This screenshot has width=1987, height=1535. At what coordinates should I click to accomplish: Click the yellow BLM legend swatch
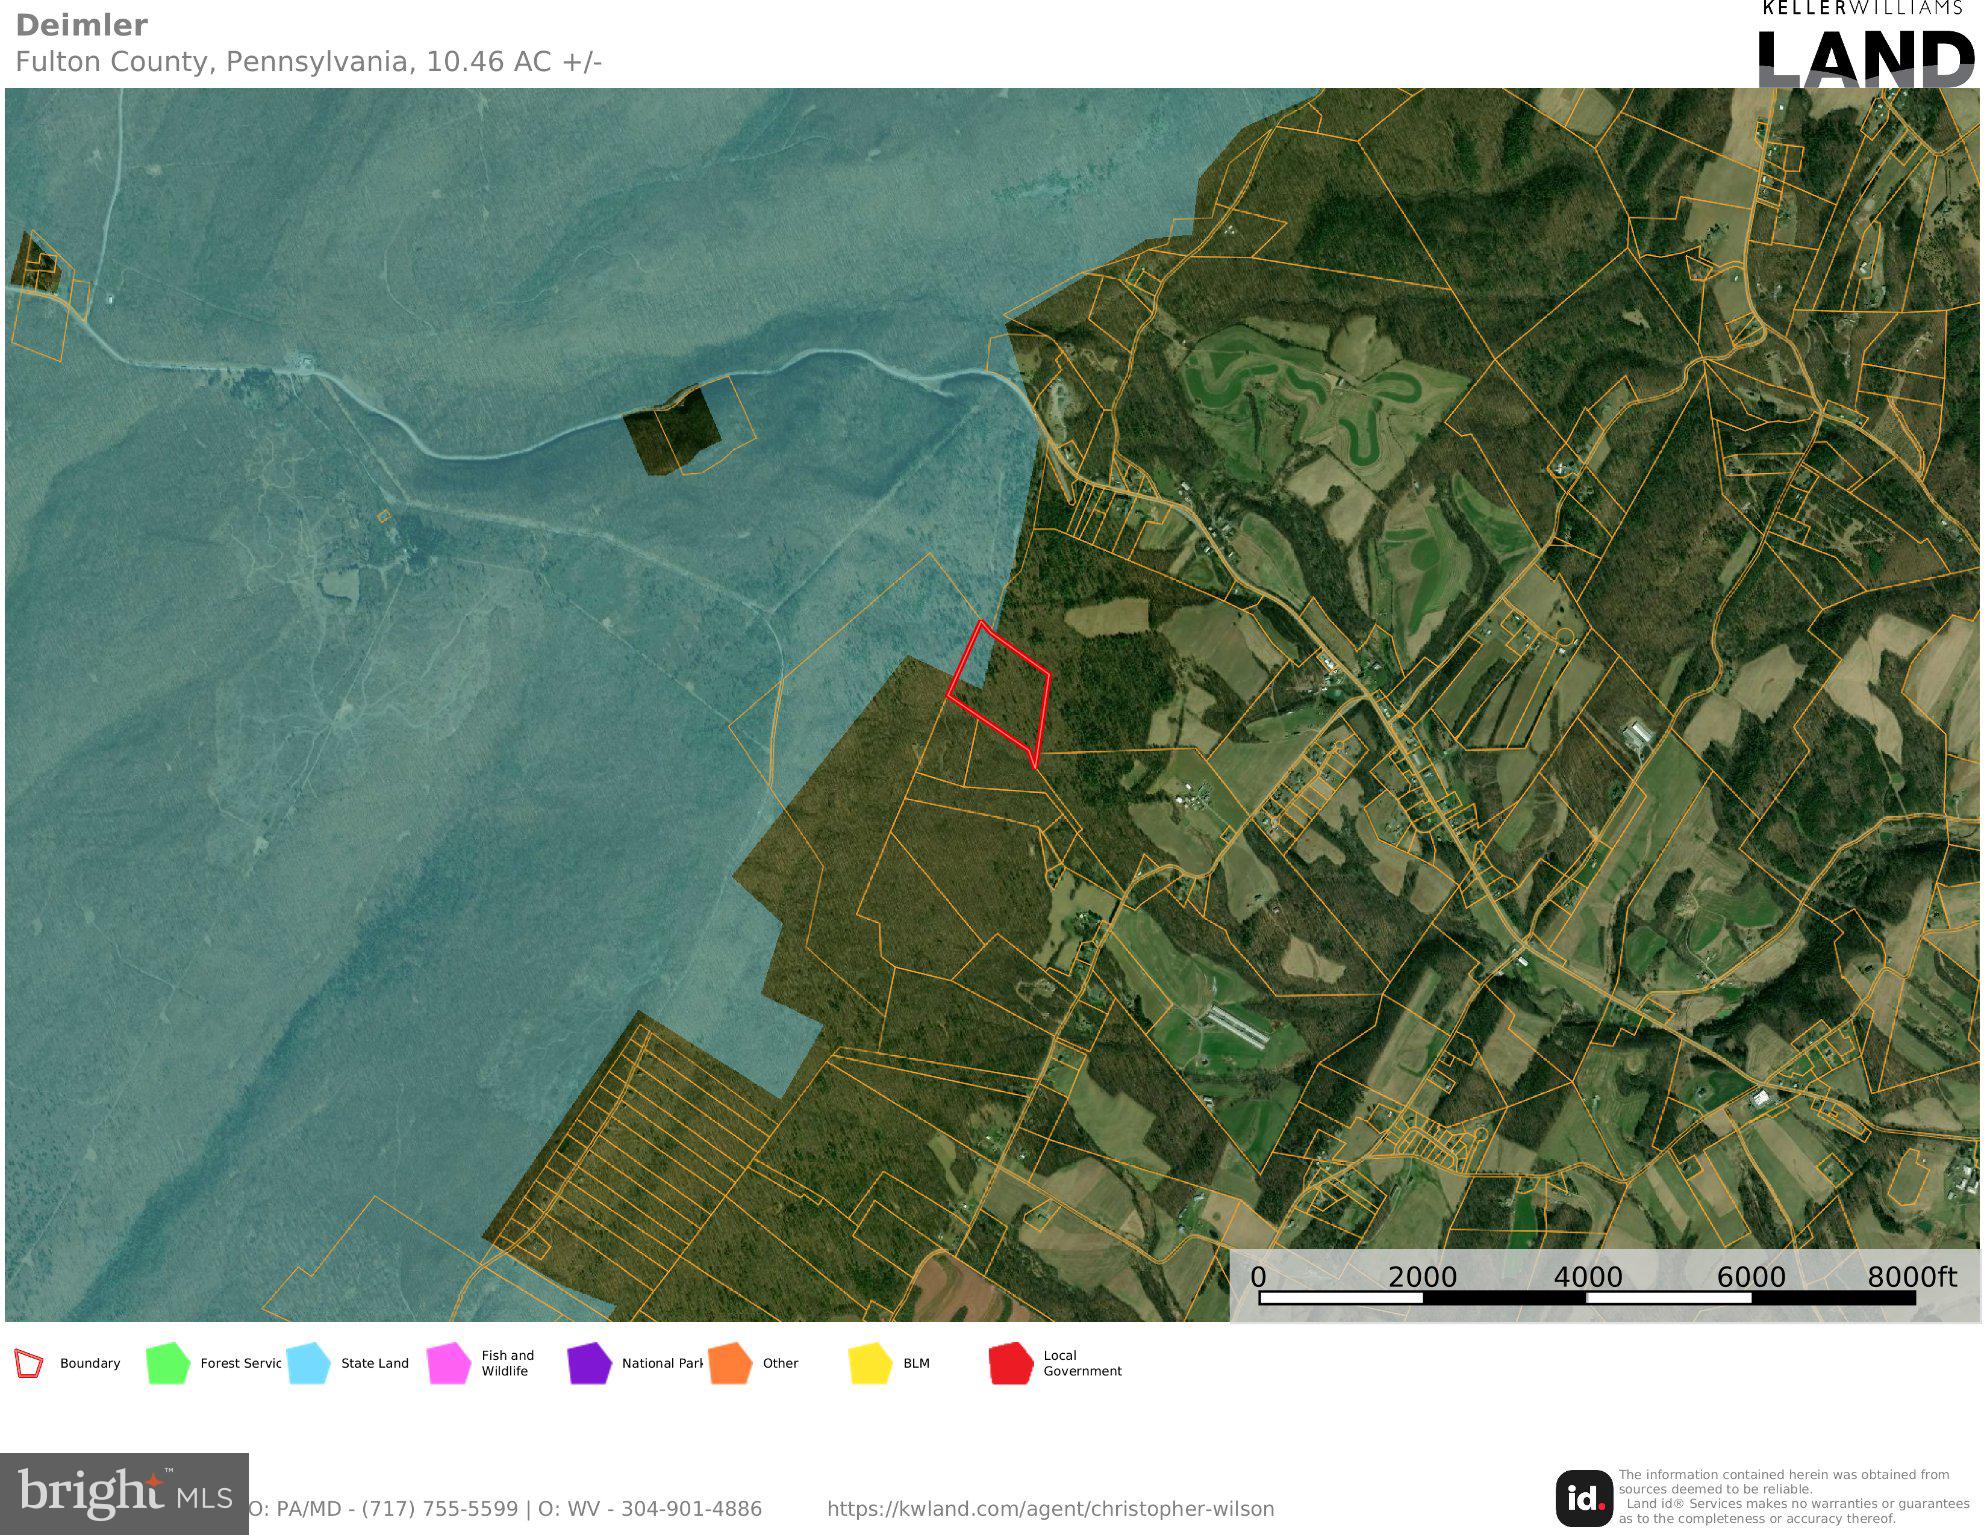tap(870, 1363)
